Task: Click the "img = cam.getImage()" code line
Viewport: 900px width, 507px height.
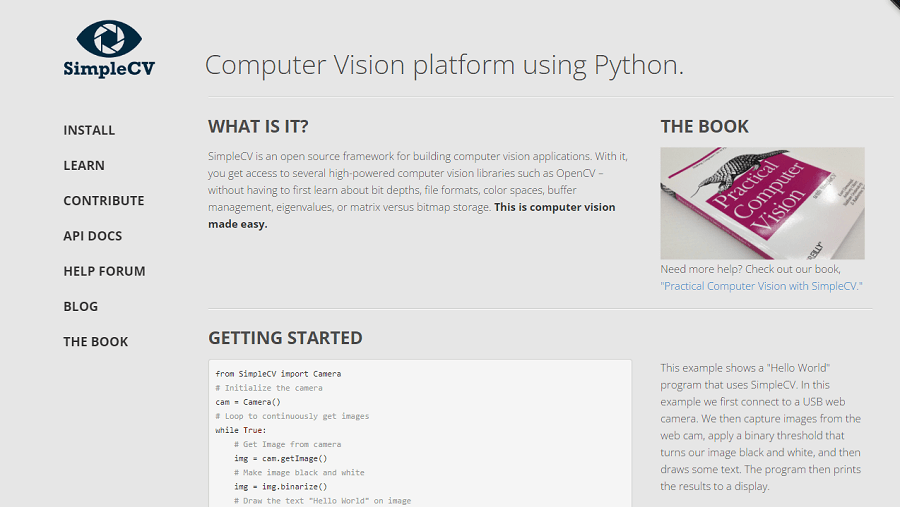Action: coord(281,458)
